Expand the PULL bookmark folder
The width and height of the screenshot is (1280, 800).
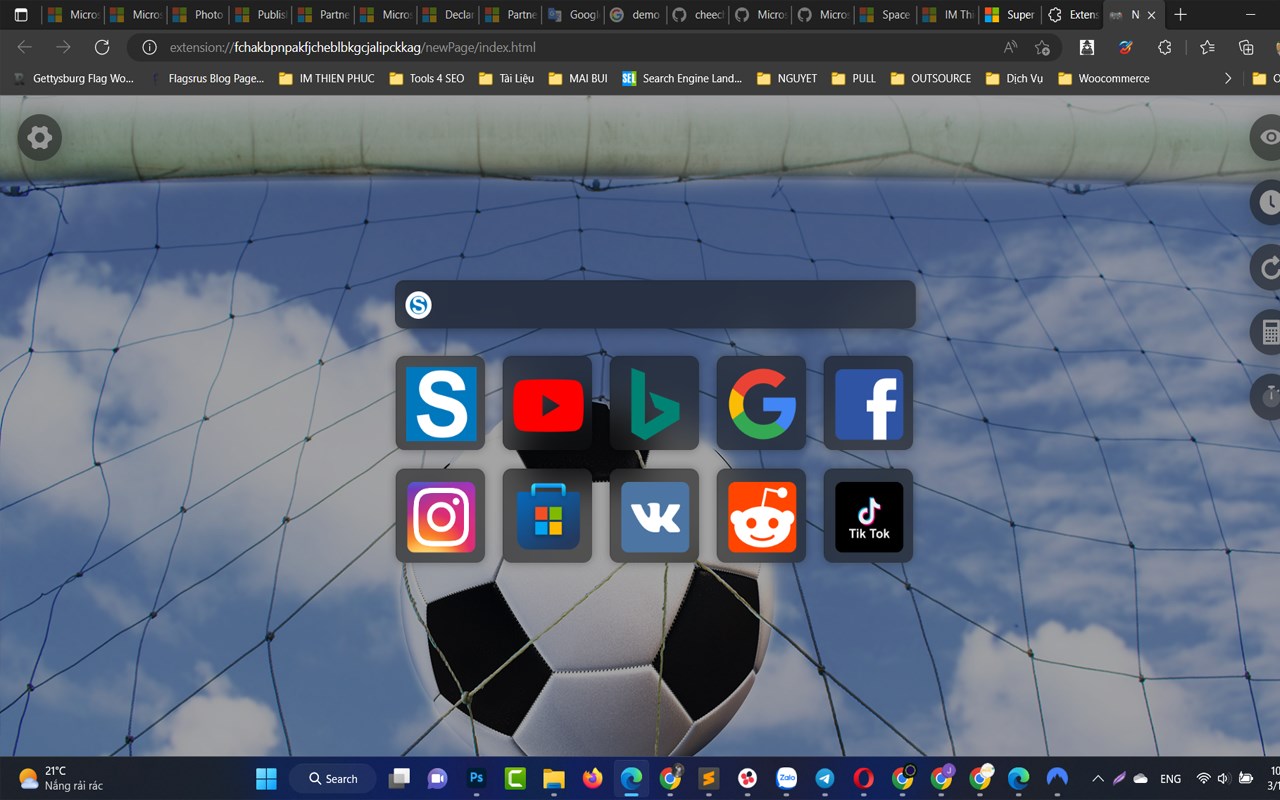pos(853,78)
